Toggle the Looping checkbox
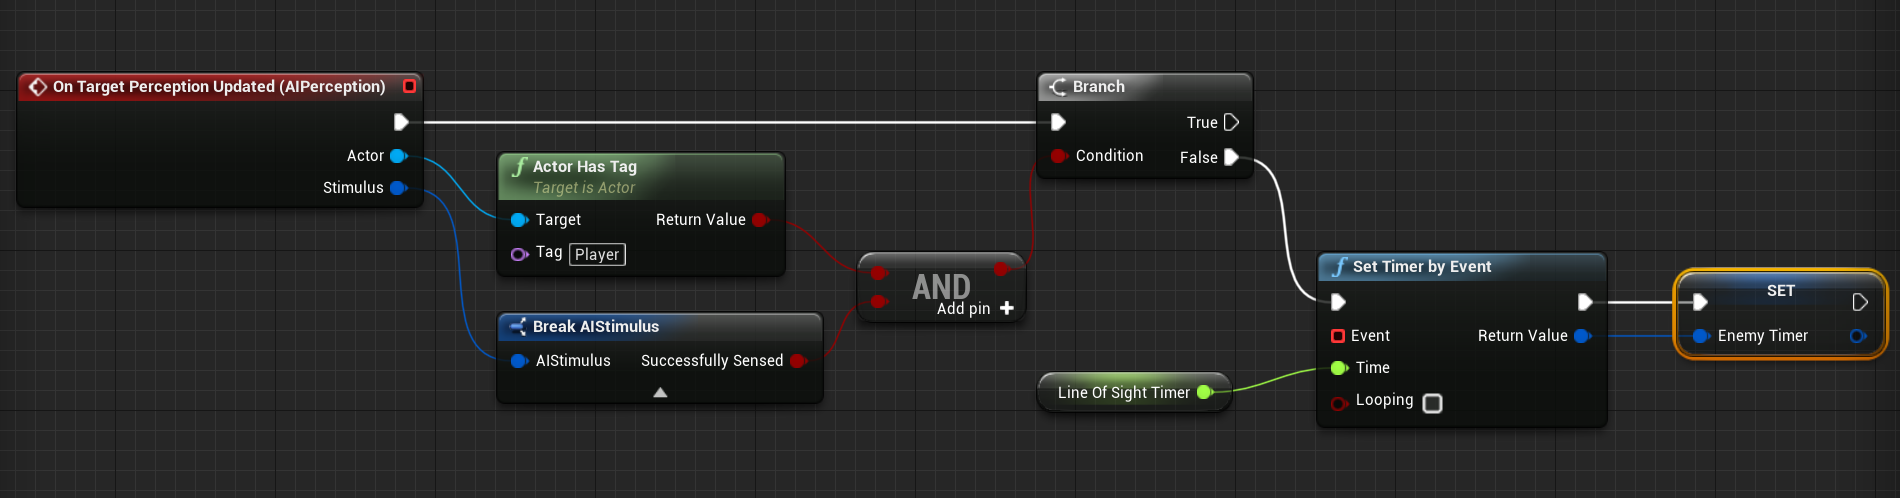Image resolution: width=1900 pixels, height=498 pixels. pos(1432,403)
